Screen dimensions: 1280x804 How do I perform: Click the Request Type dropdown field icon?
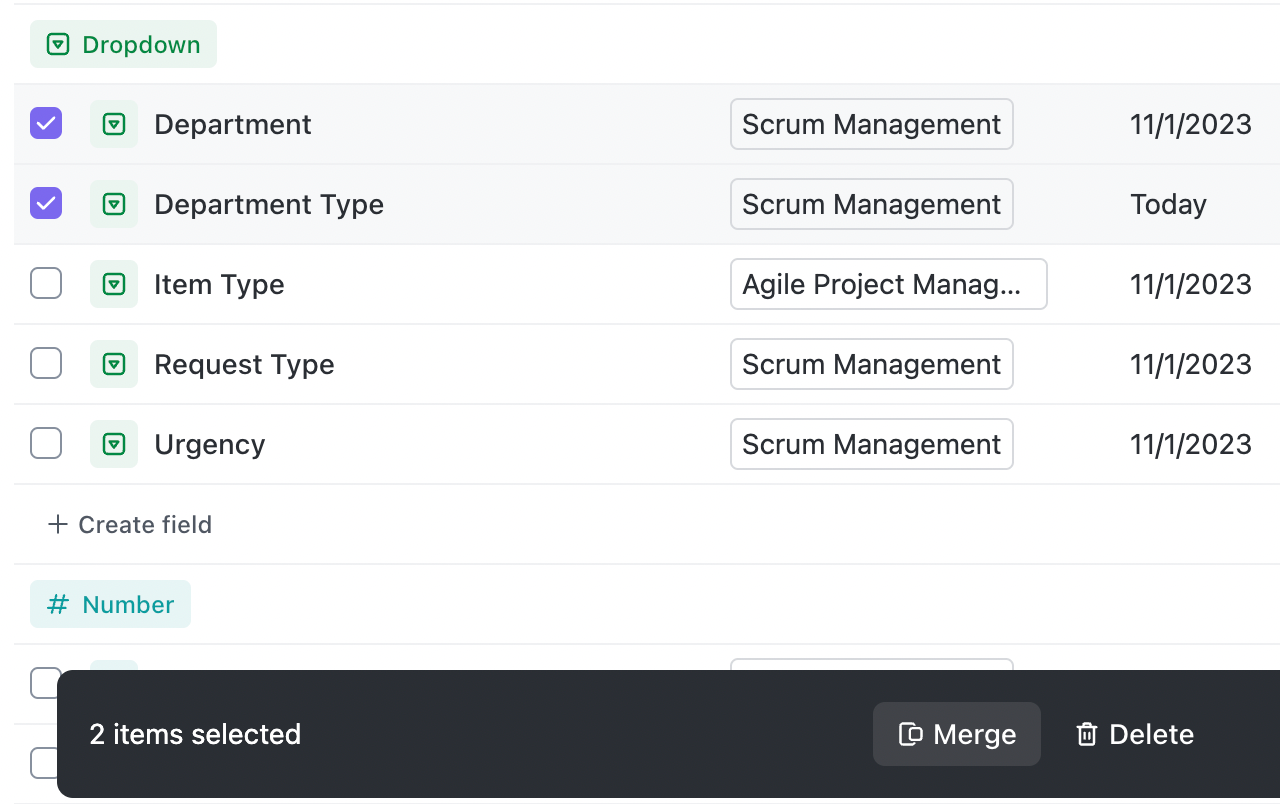pos(114,364)
